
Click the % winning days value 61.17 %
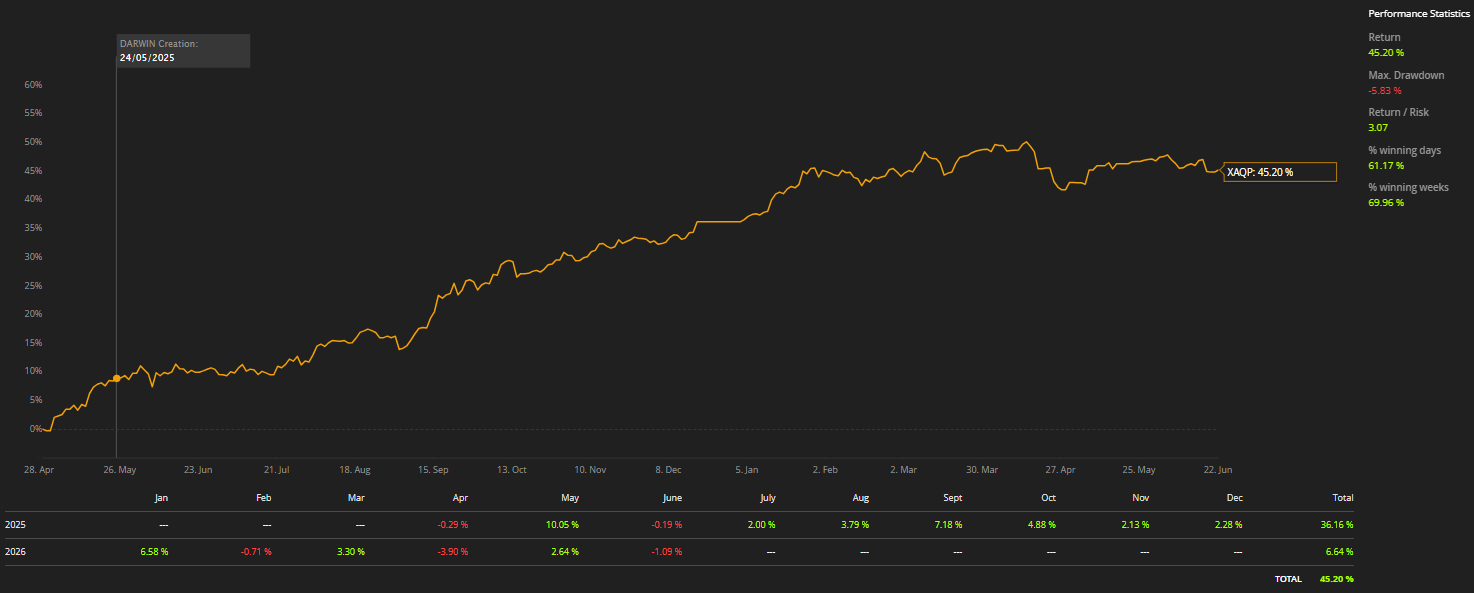coord(1386,165)
